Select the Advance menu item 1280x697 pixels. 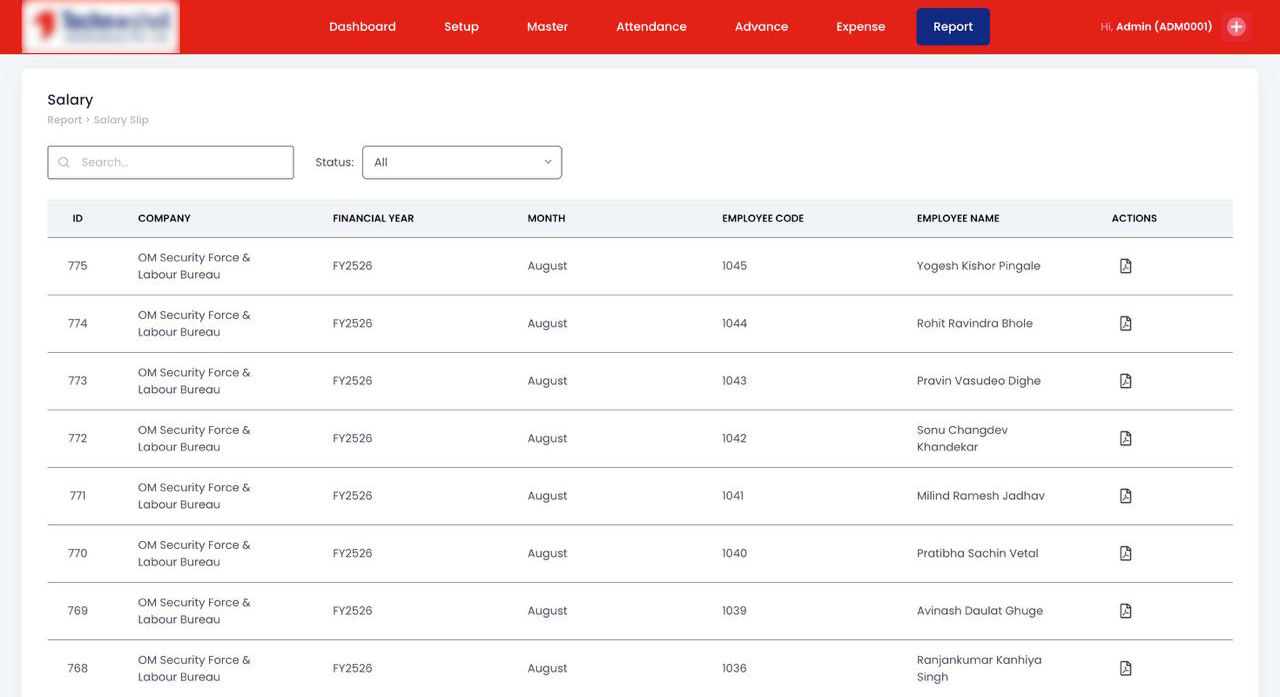[761, 27]
